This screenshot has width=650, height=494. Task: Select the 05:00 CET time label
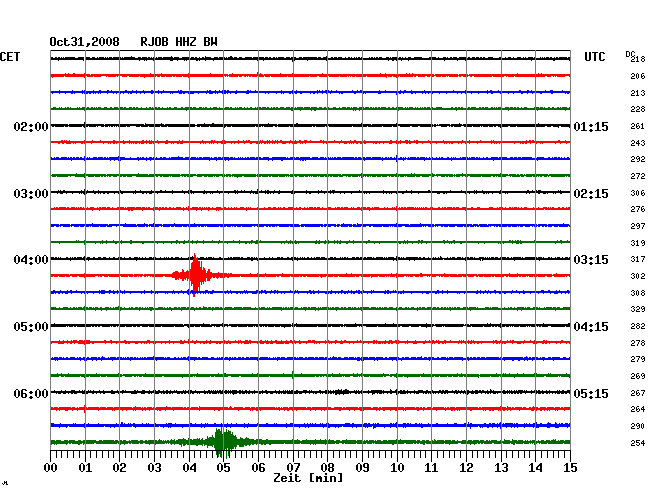pos(31,327)
